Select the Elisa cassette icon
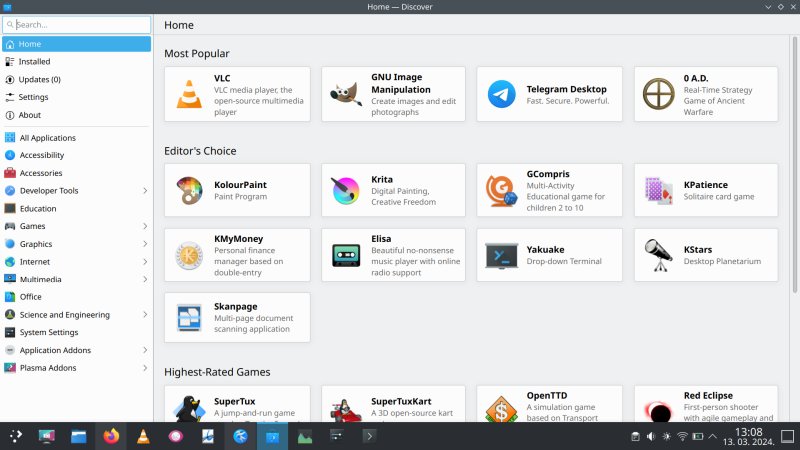Image resolution: width=800 pixels, height=450 pixels. click(345, 255)
